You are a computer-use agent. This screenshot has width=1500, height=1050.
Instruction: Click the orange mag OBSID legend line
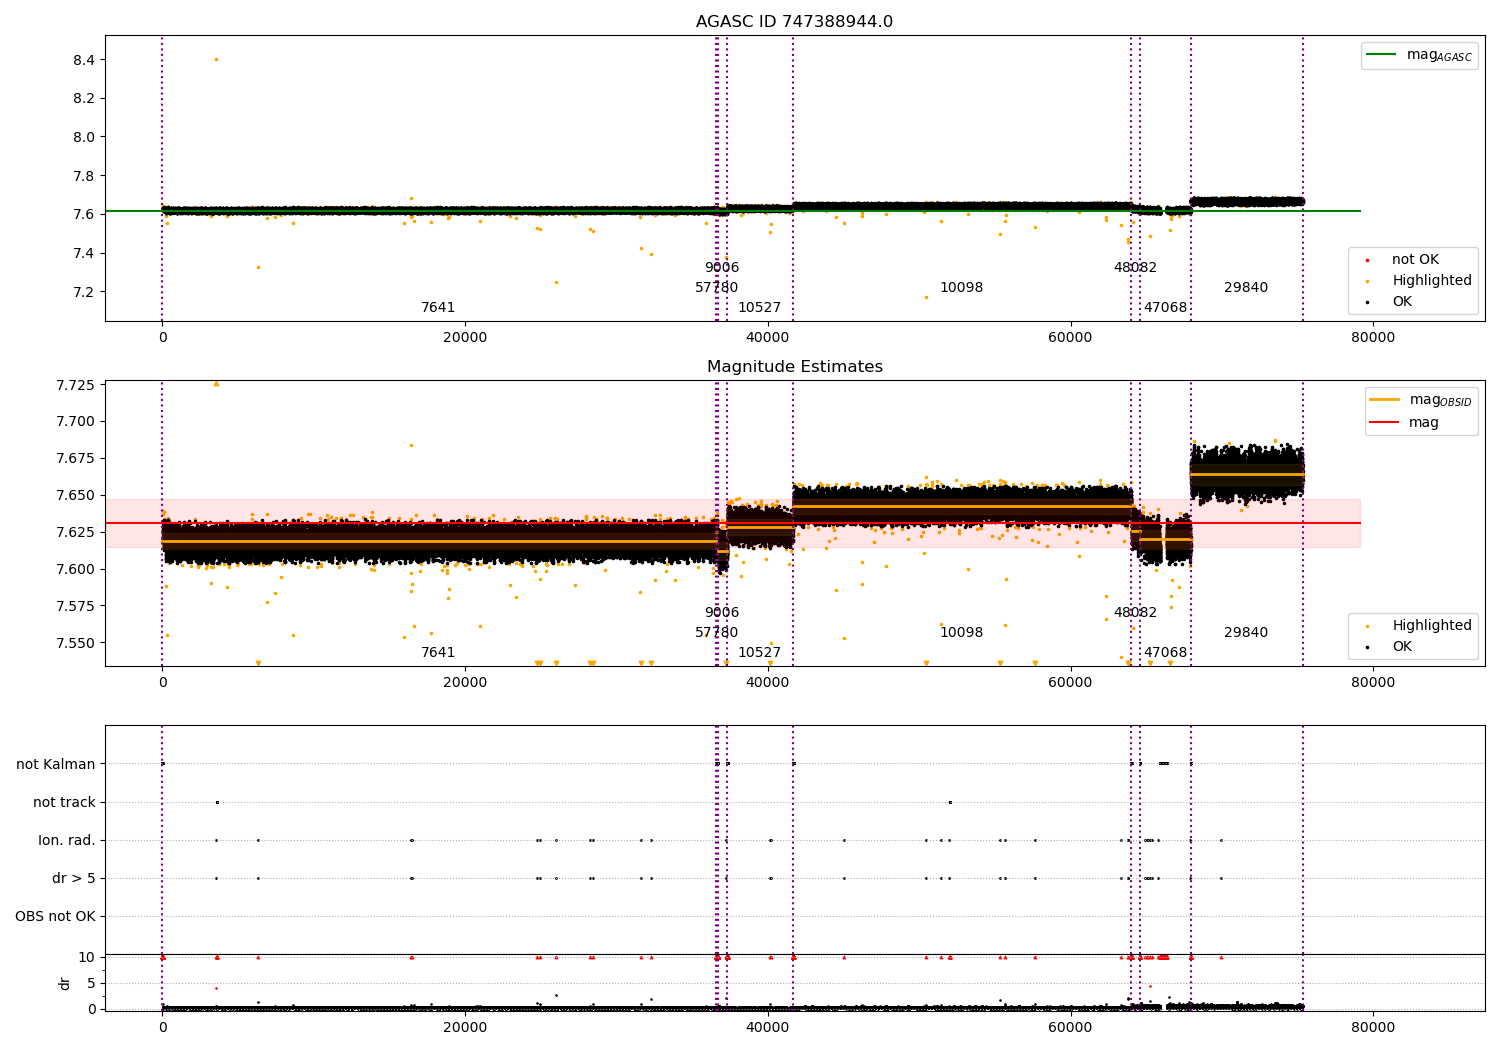tap(1384, 399)
